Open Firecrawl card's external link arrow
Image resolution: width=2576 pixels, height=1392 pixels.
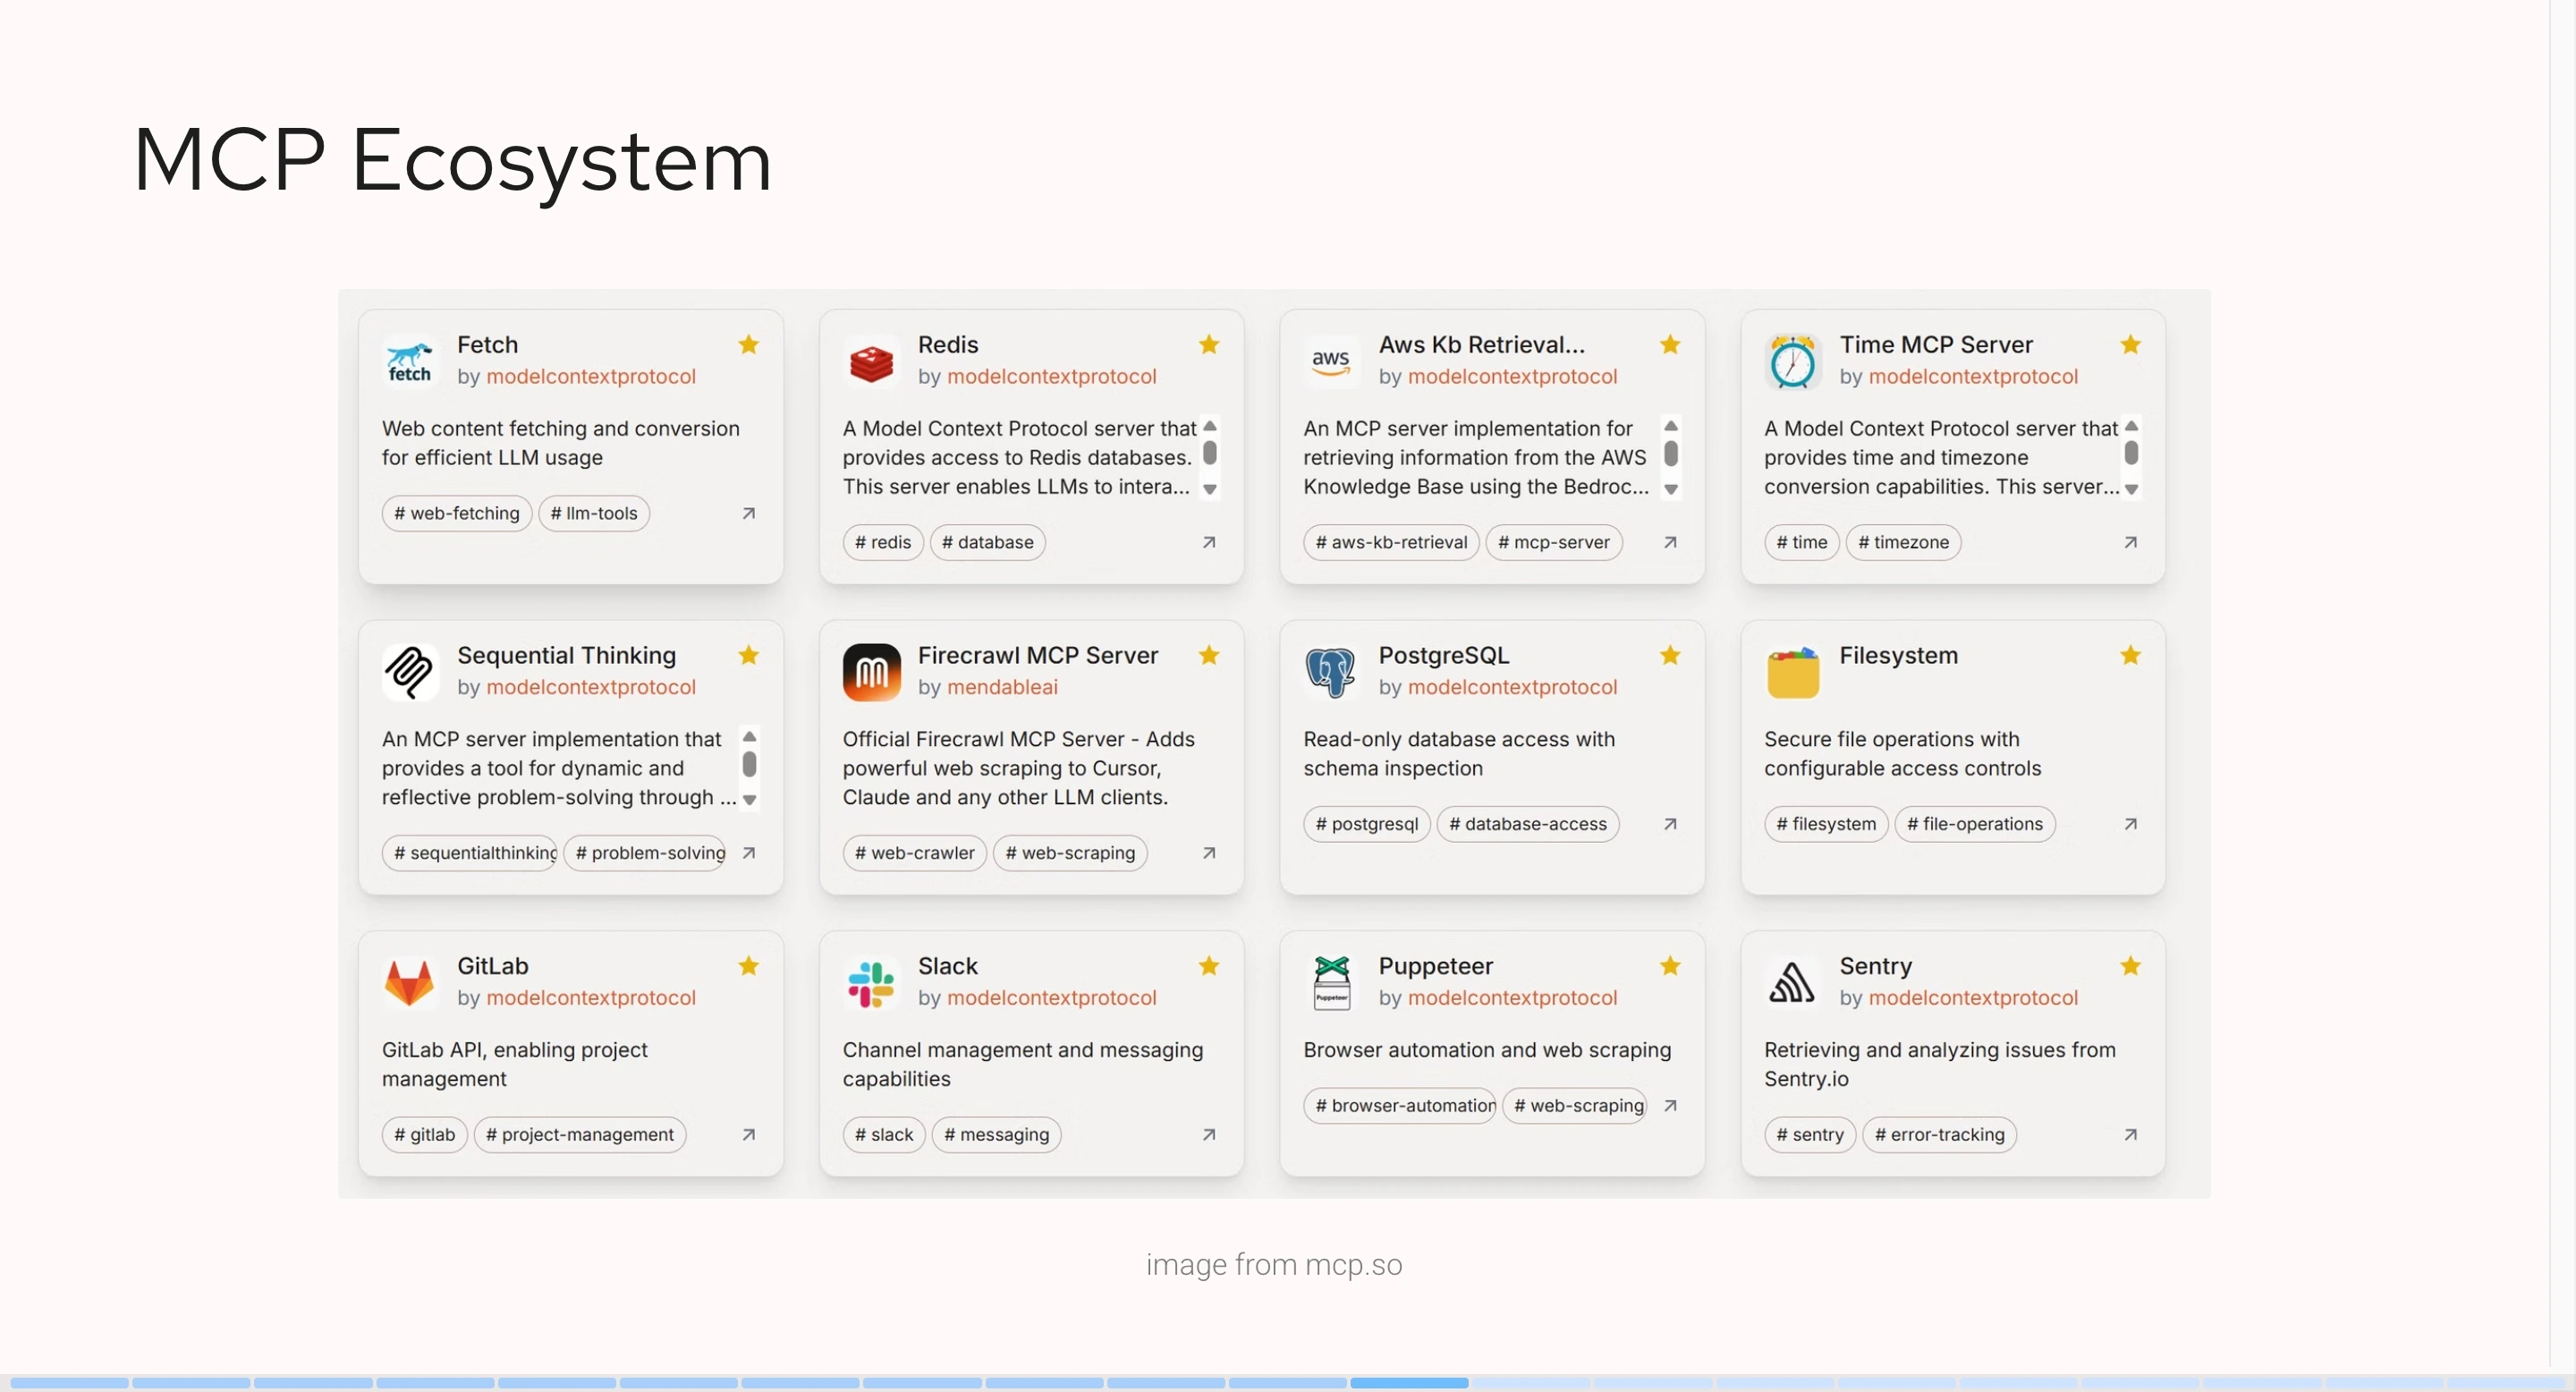pos(1209,853)
